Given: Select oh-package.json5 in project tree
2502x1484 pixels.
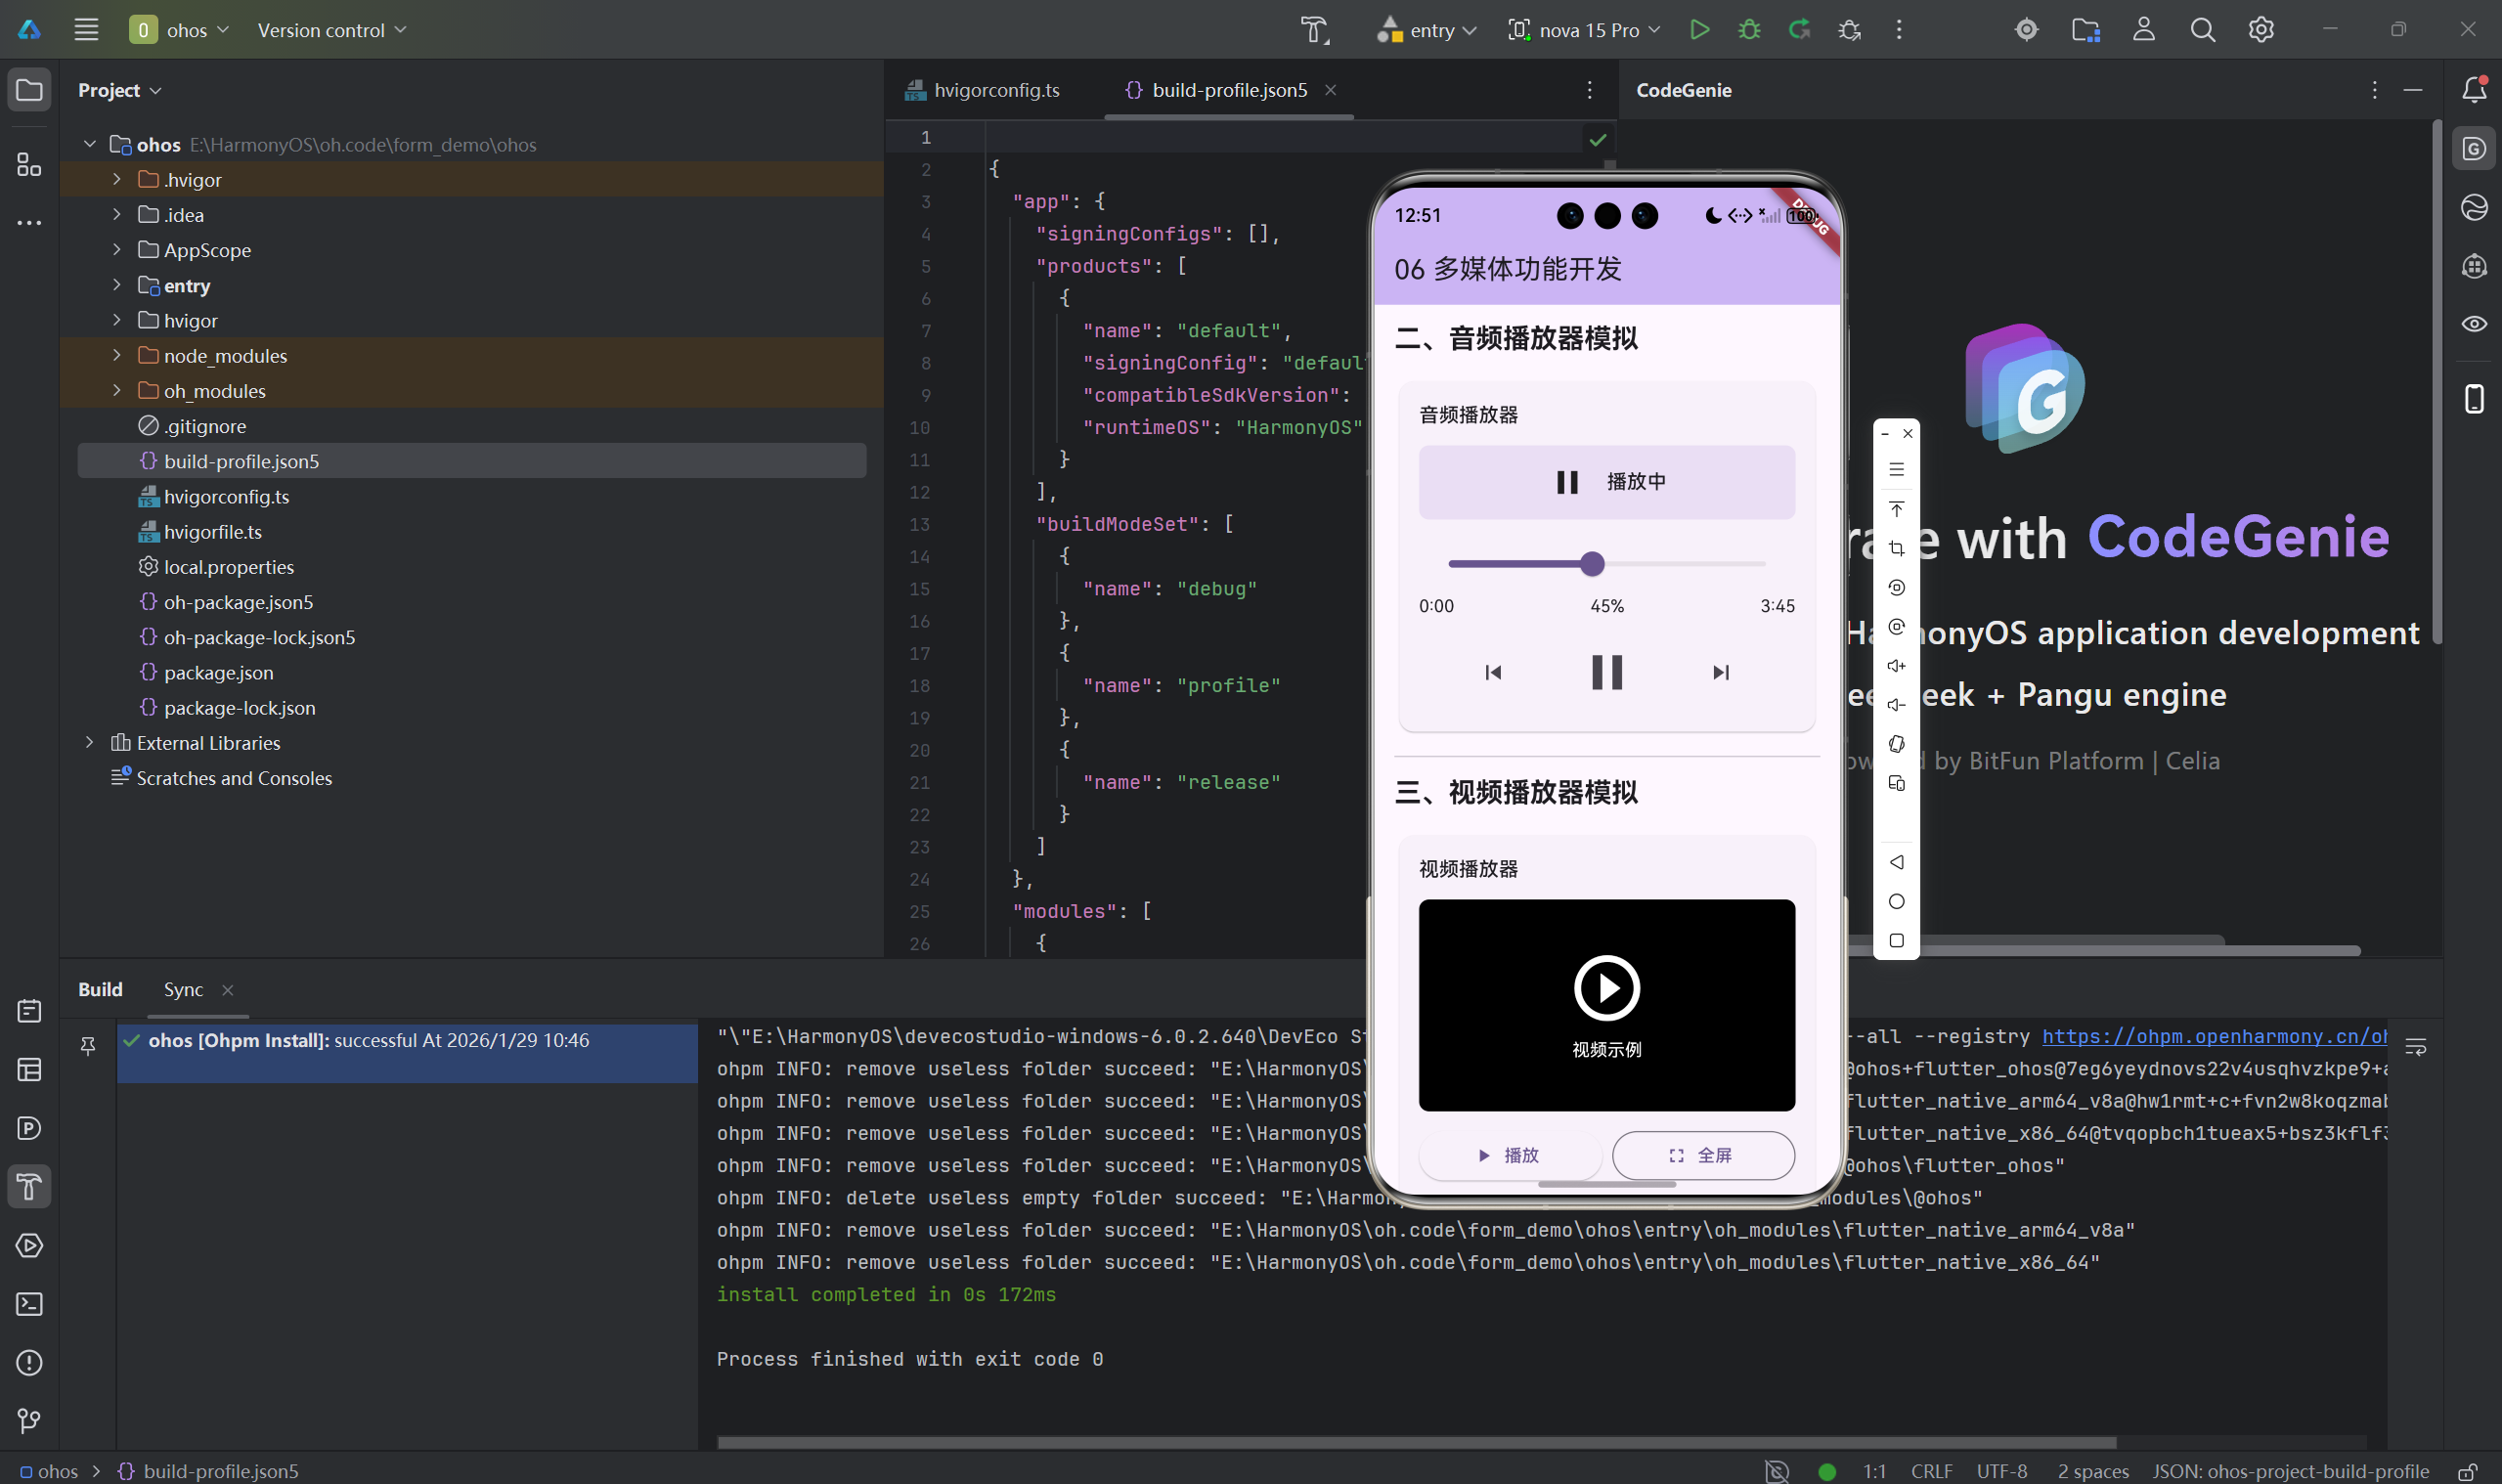Looking at the screenshot, I should pos(238,602).
